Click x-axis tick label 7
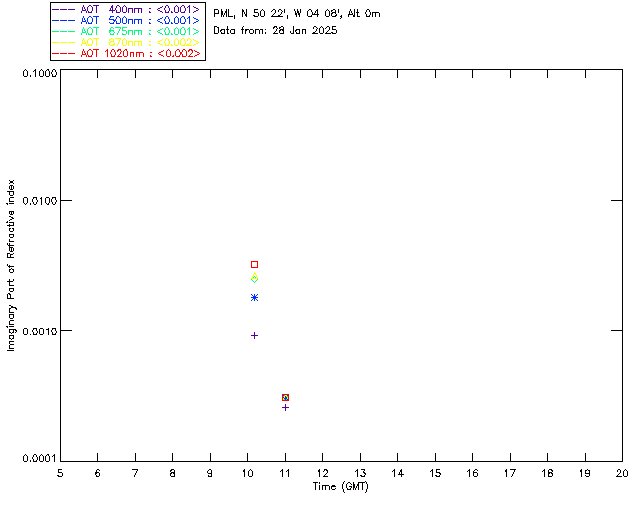 [135, 473]
